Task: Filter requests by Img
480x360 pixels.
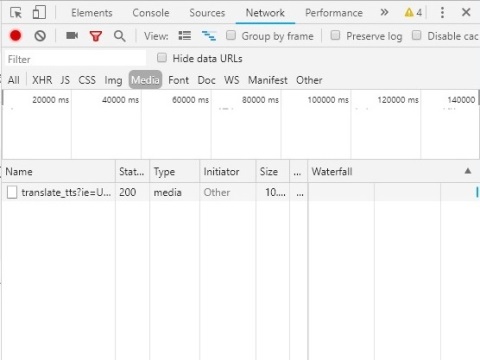Action: coord(113,80)
